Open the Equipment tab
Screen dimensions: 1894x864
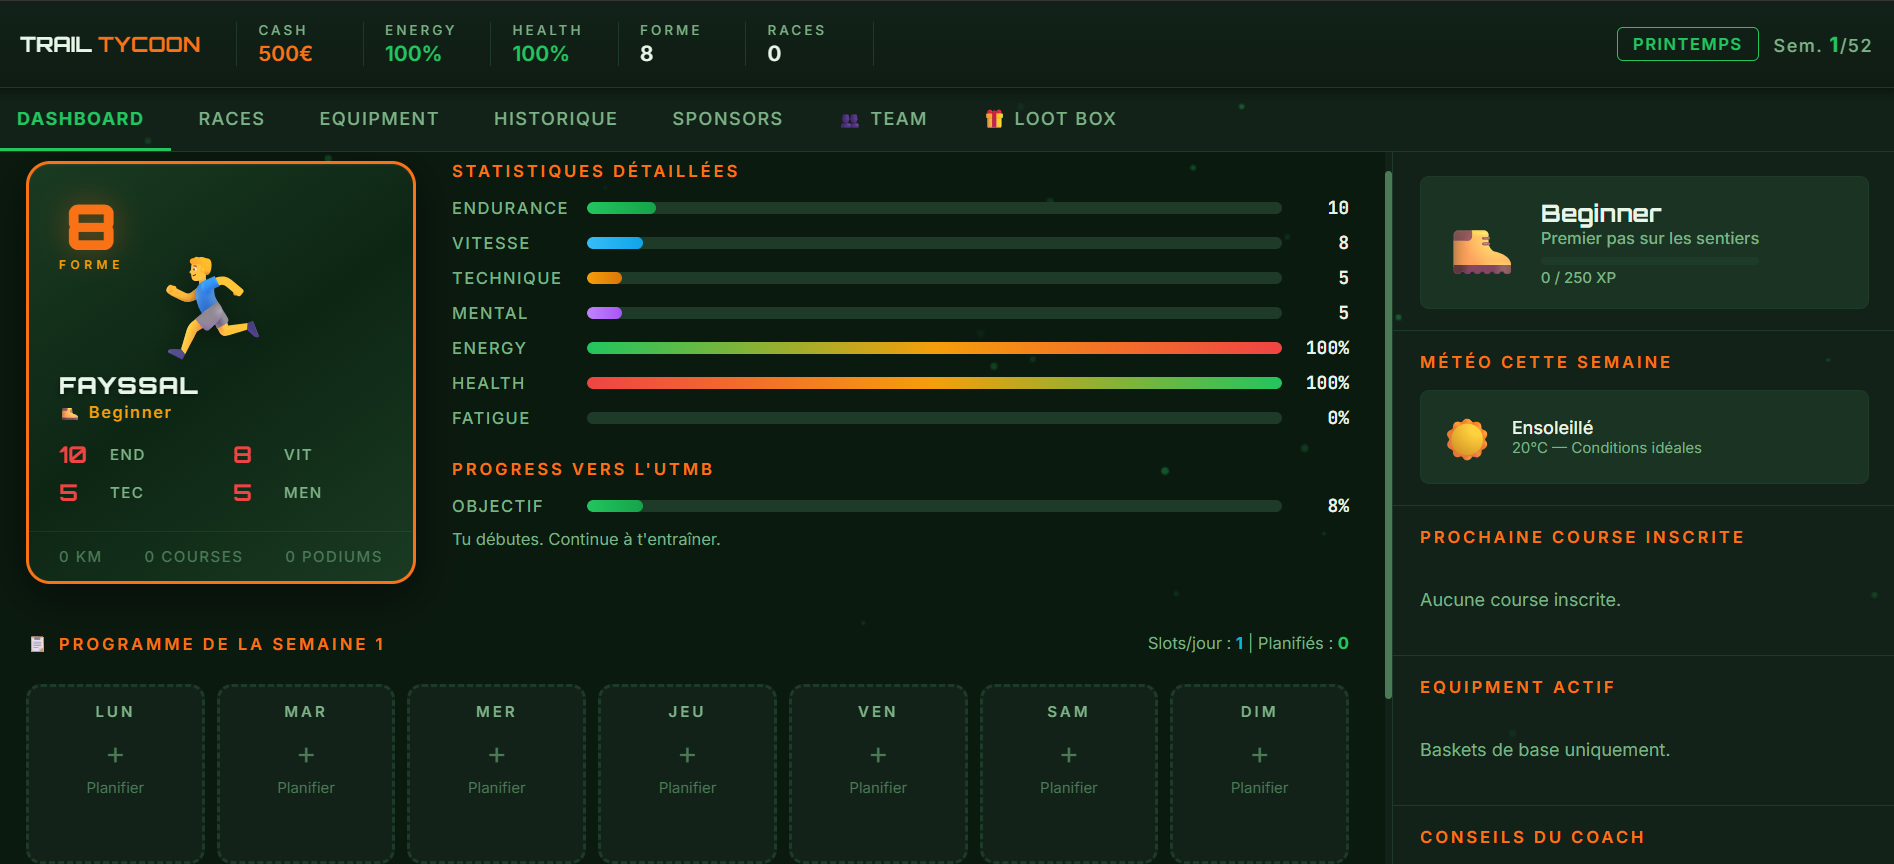click(379, 119)
